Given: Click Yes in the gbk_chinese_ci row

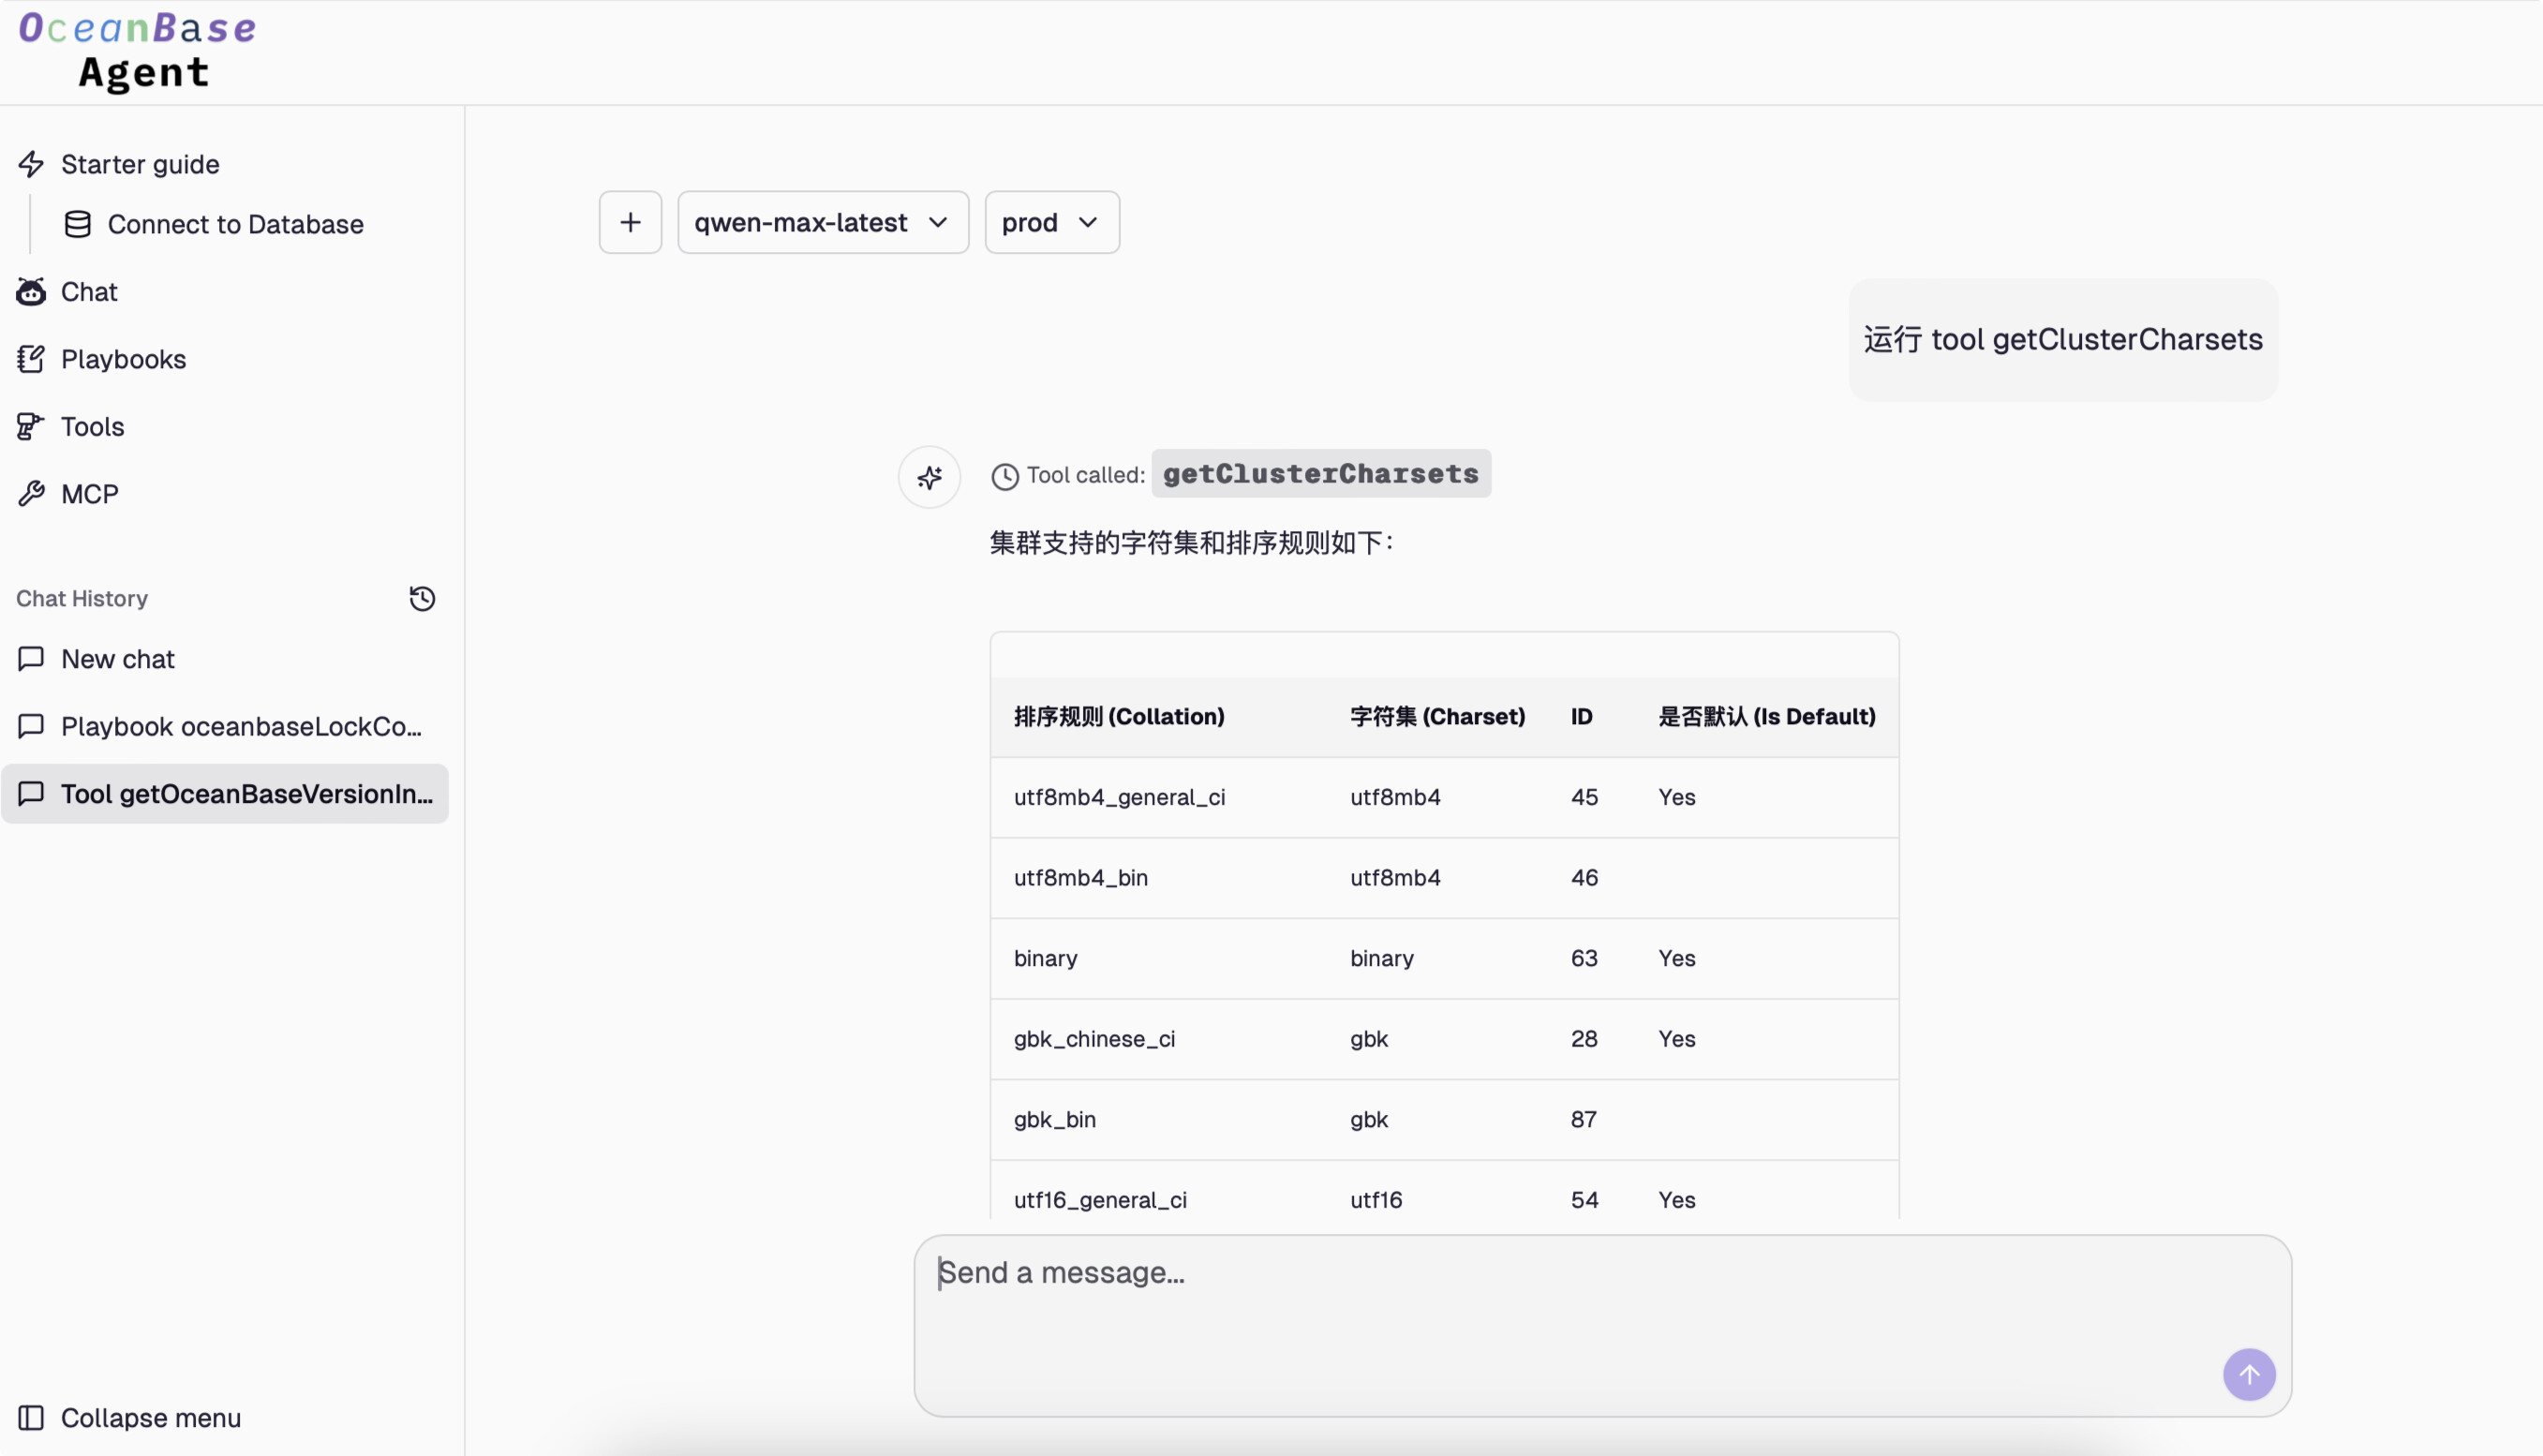Looking at the screenshot, I should pos(1676,1038).
